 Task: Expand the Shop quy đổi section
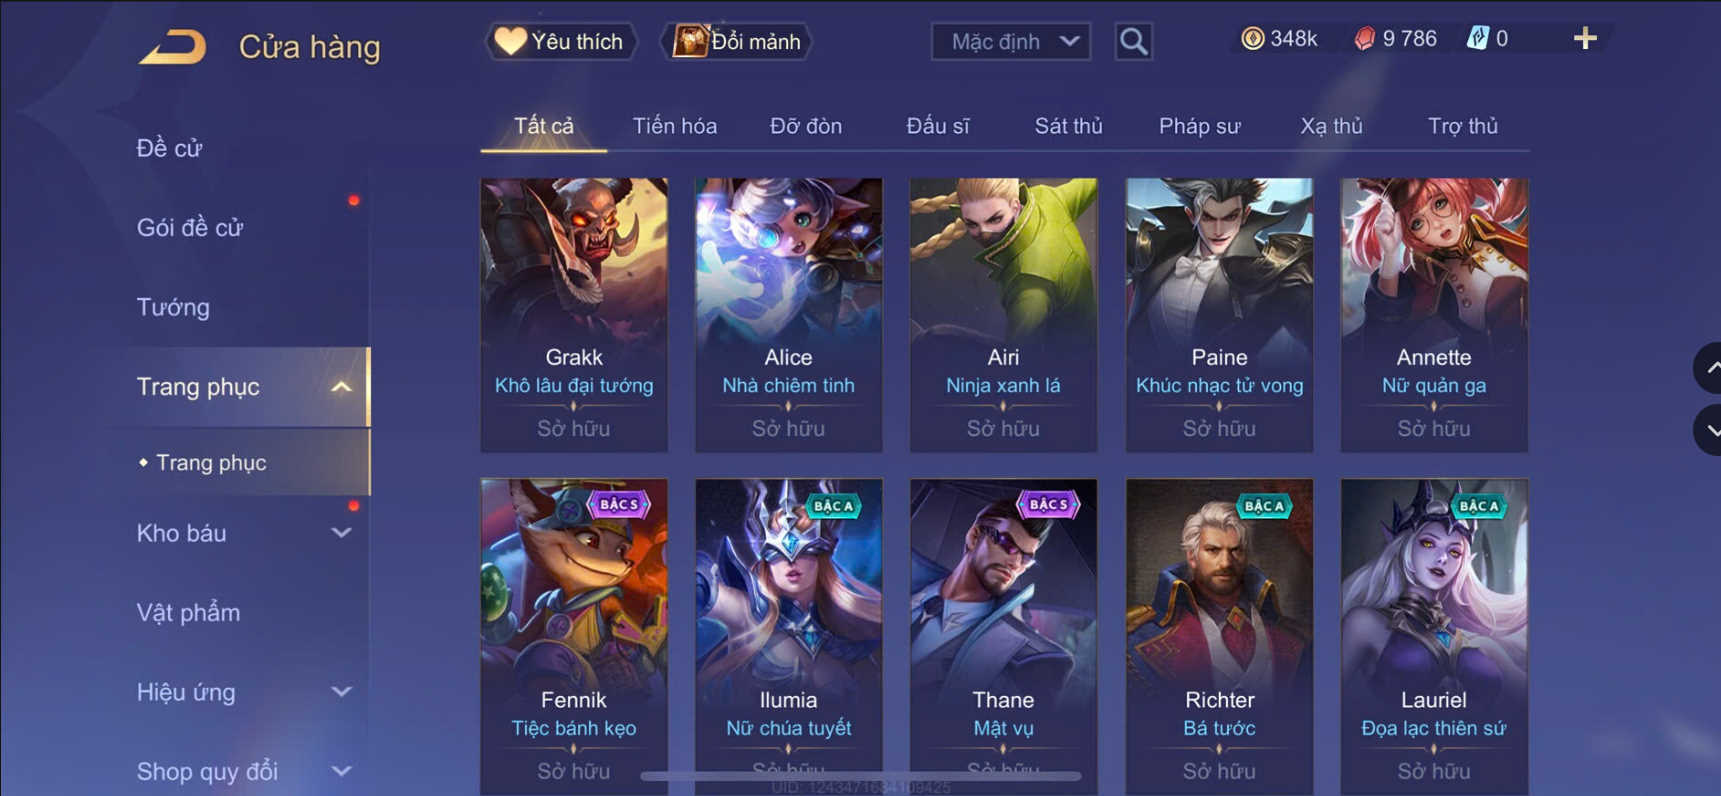pyautogui.click(x=341, y=771)
